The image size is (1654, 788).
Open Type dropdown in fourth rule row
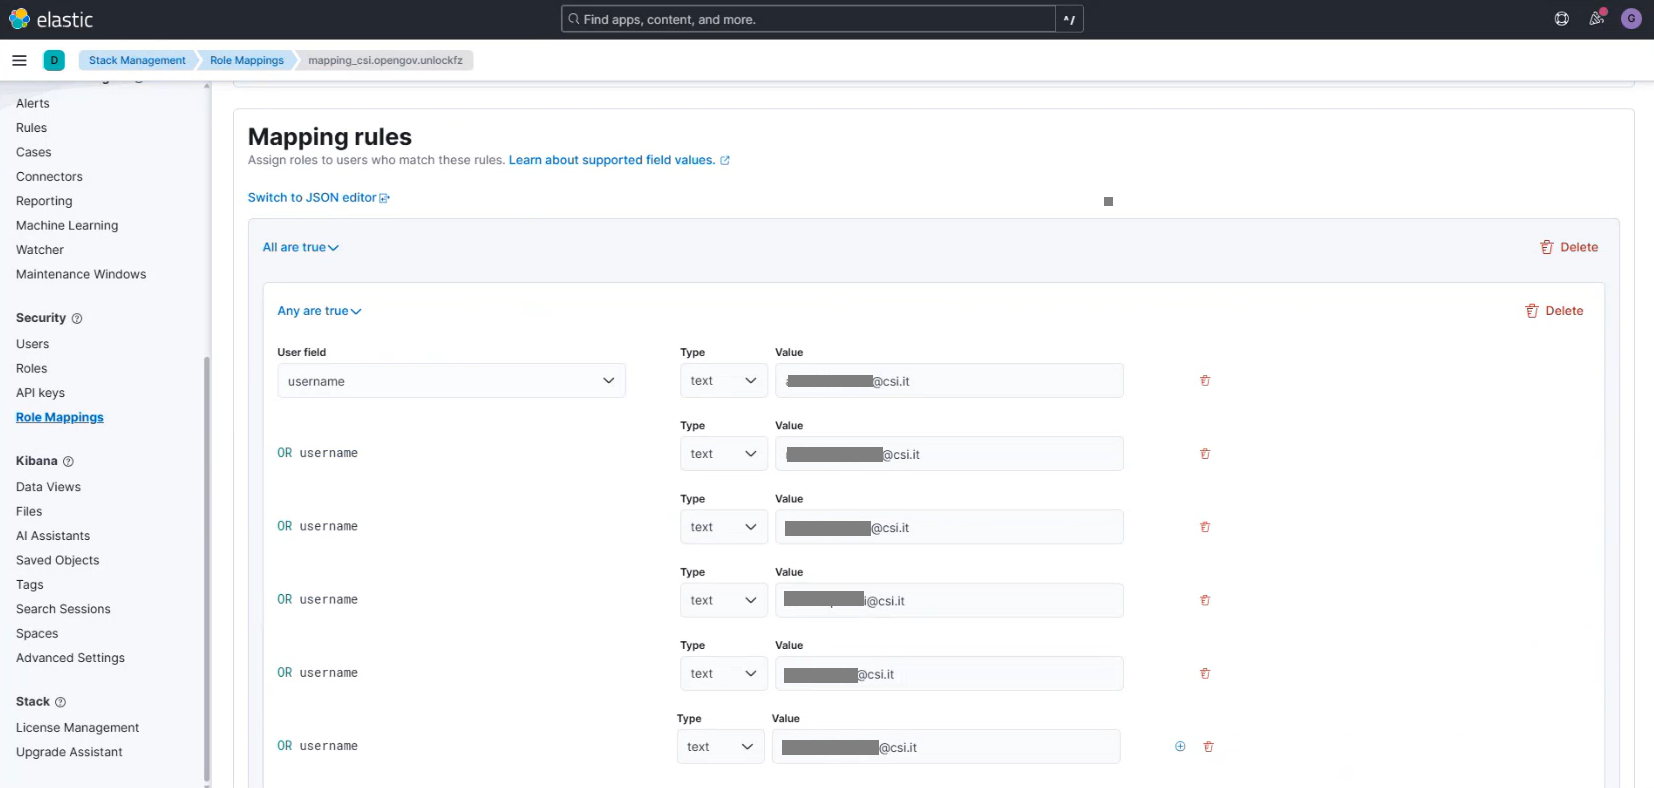(x=724, y=601)
